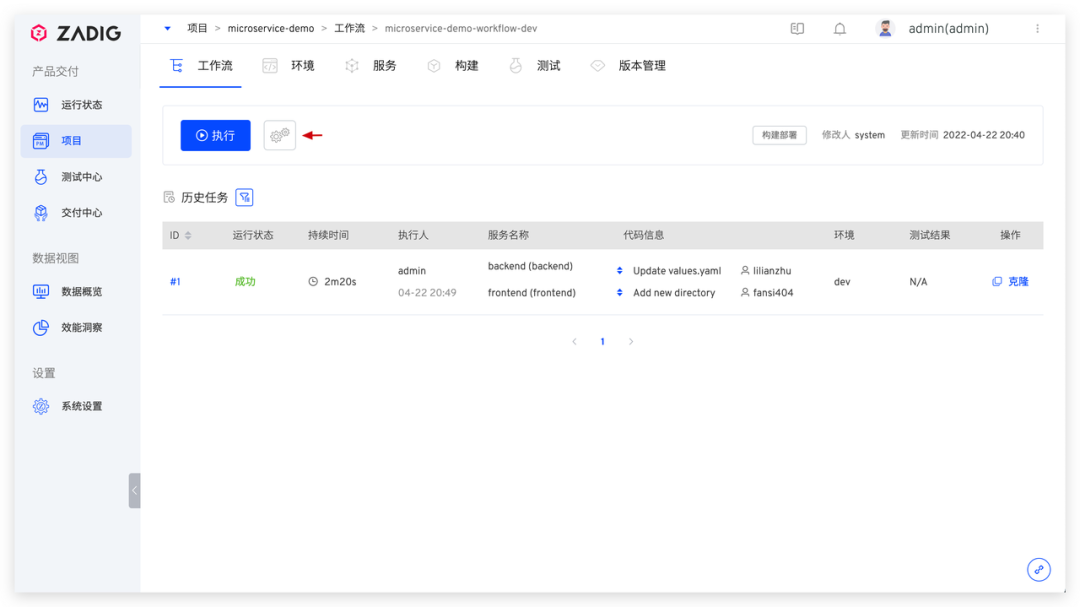
Task: Switch to the 服务 tab
Action: point(371,65)
